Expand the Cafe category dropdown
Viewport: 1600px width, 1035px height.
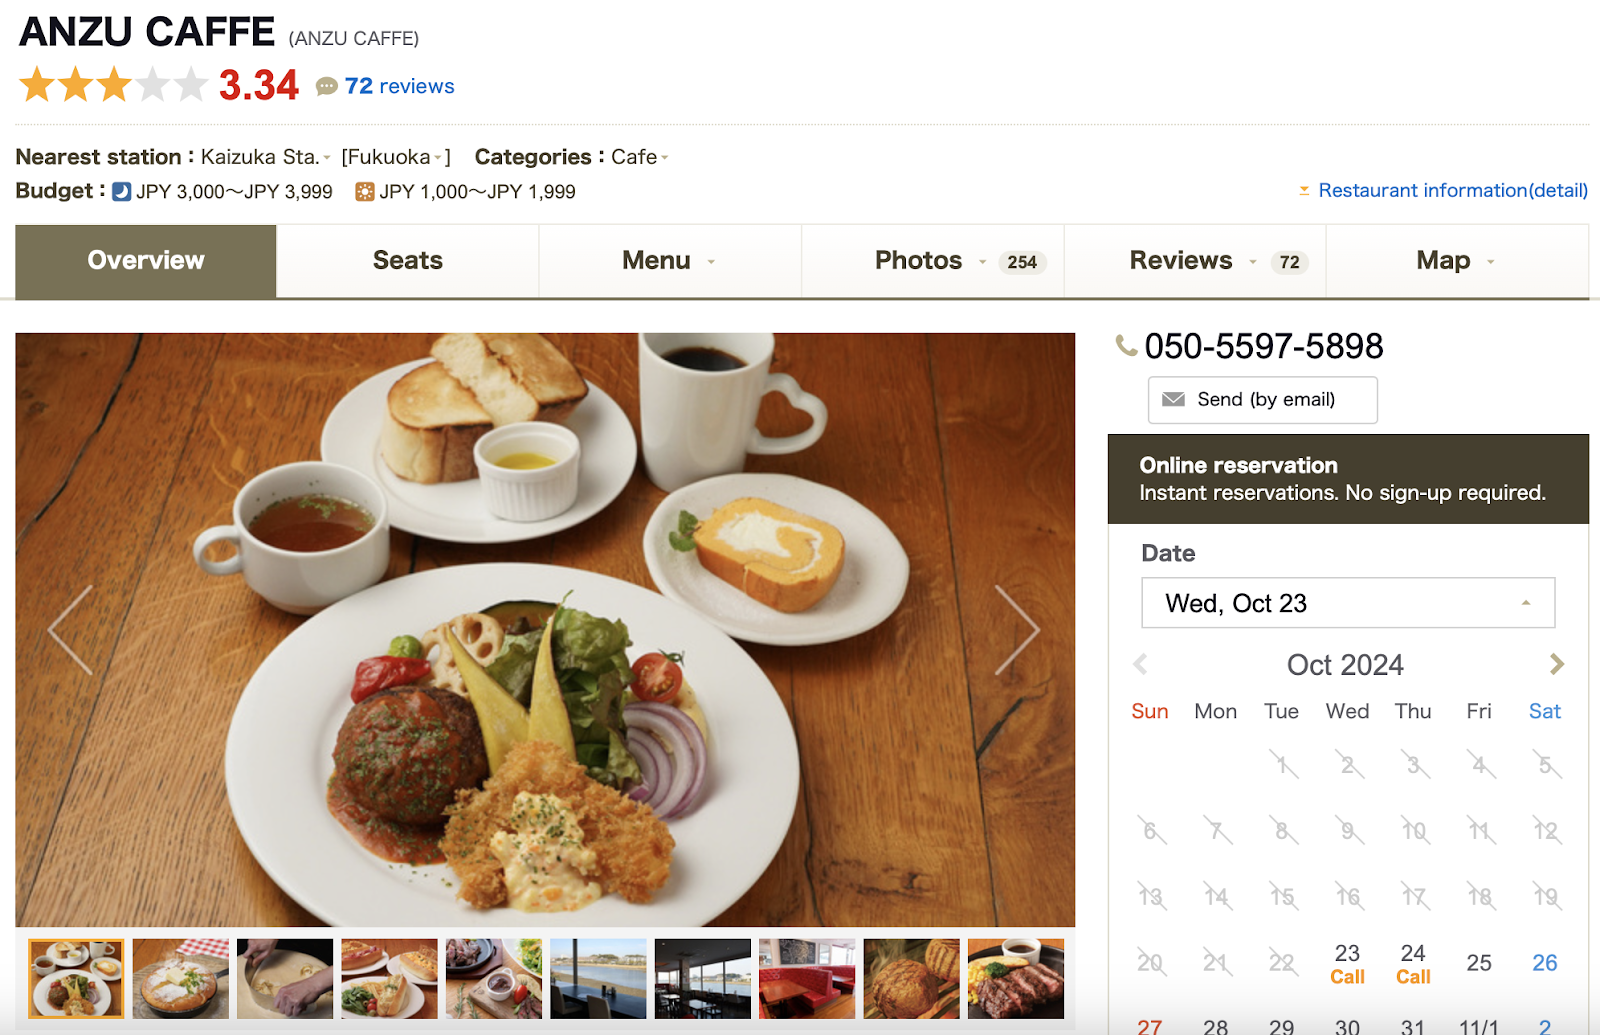(x=665, y=158)
